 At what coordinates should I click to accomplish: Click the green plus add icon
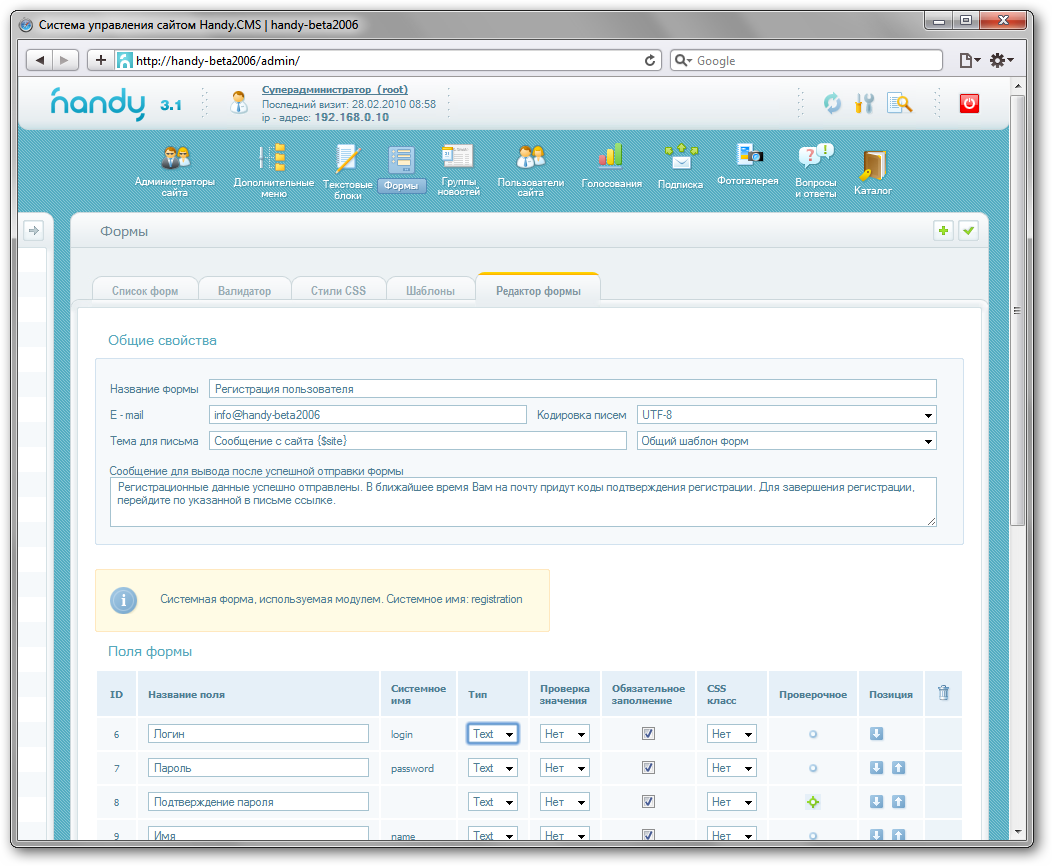(942, 231)
